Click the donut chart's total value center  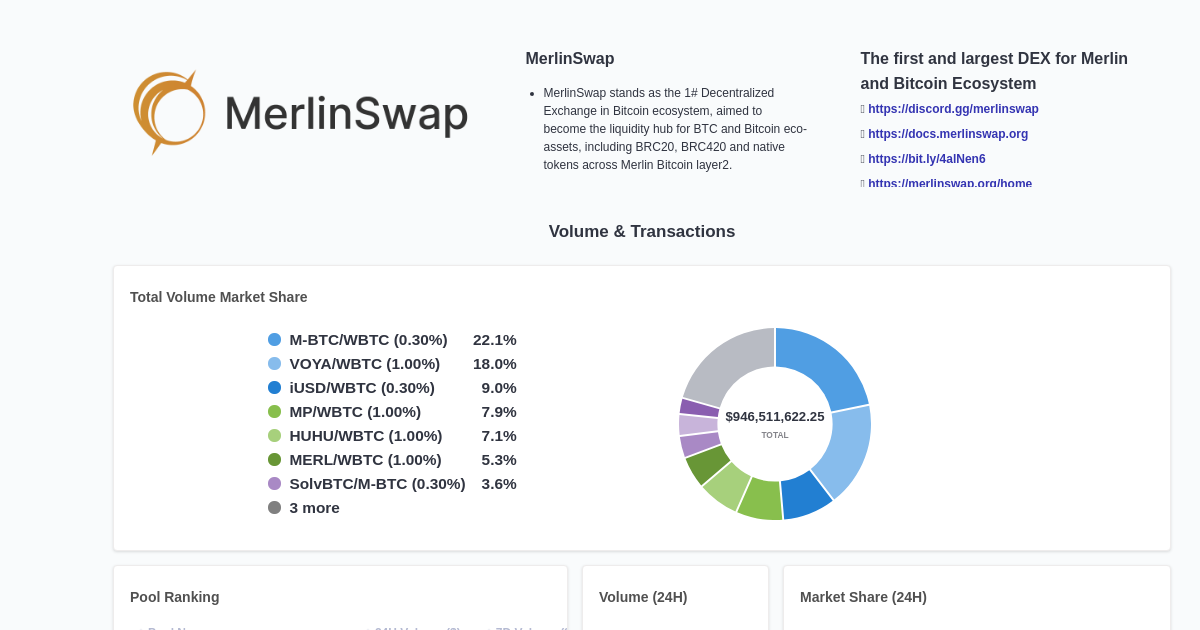tap(775, 414)
